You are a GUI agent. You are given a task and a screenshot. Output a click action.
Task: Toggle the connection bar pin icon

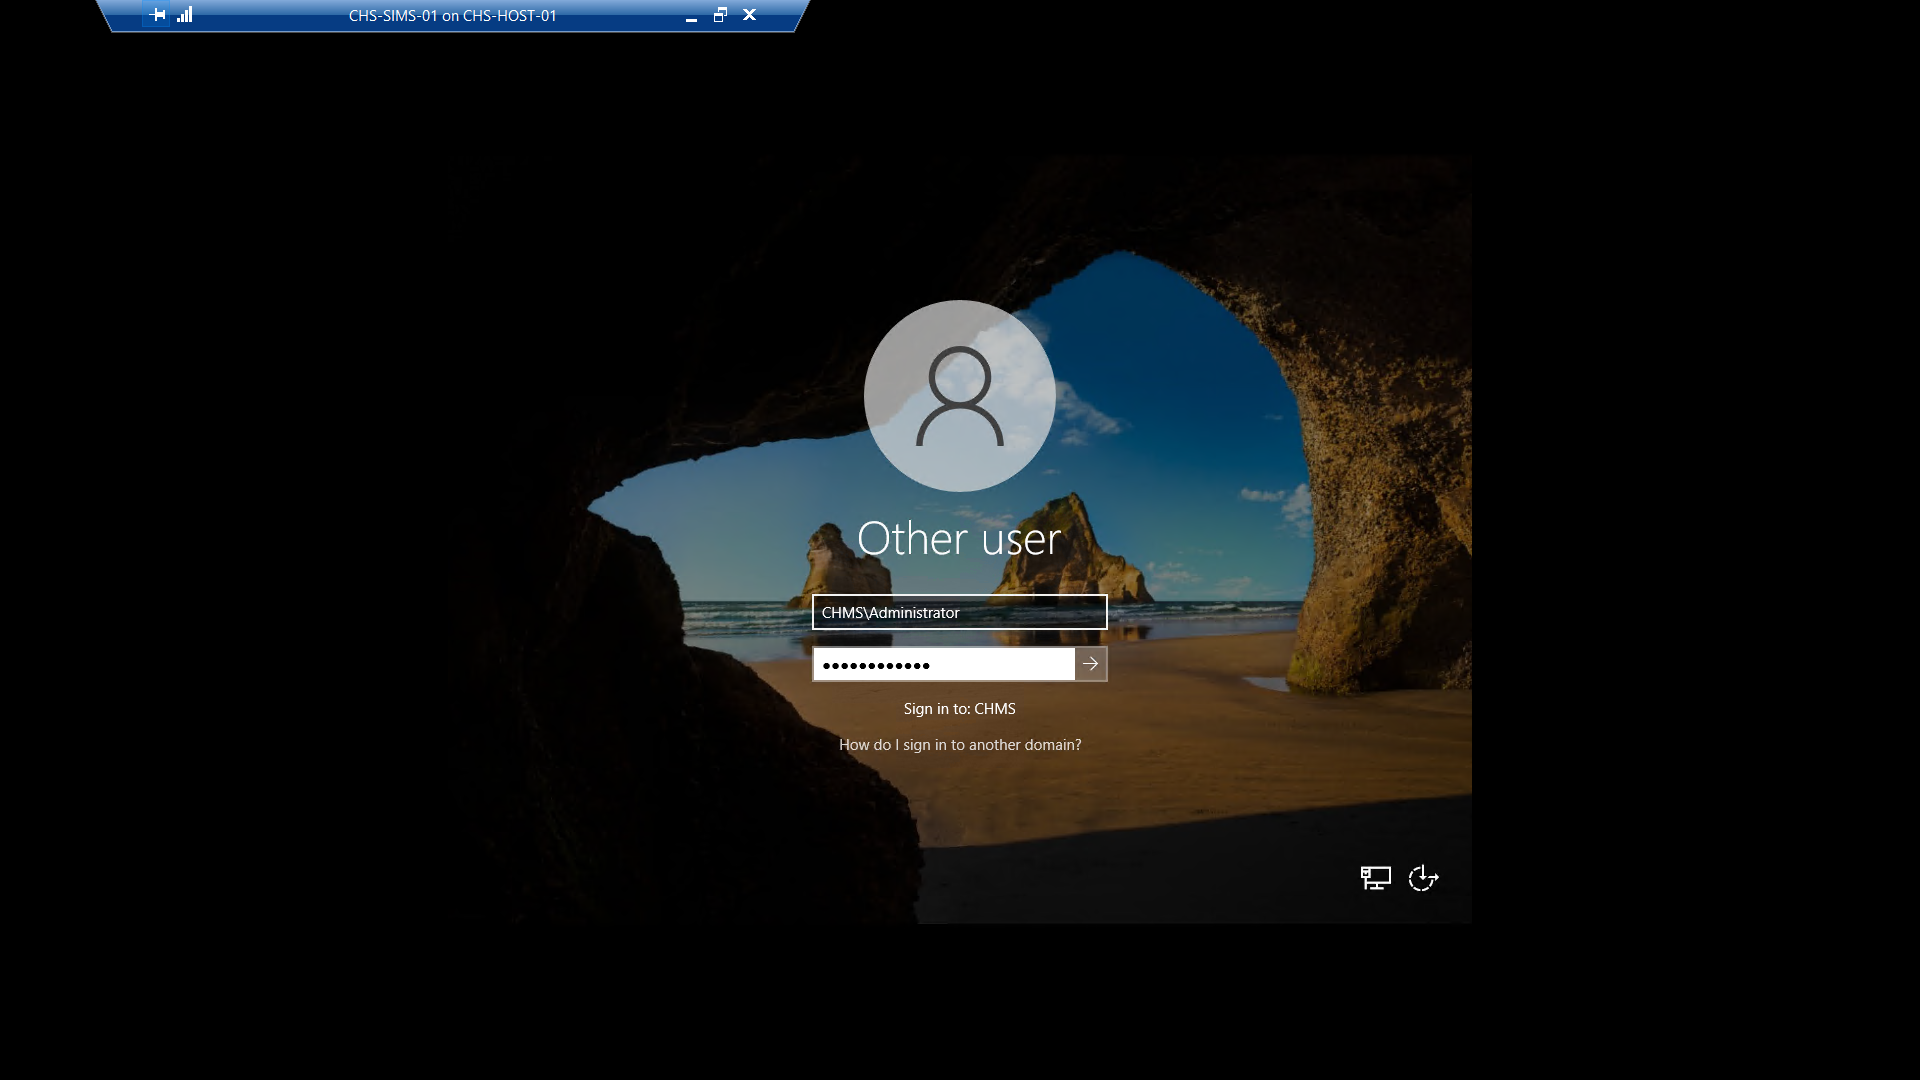(157, 15)
